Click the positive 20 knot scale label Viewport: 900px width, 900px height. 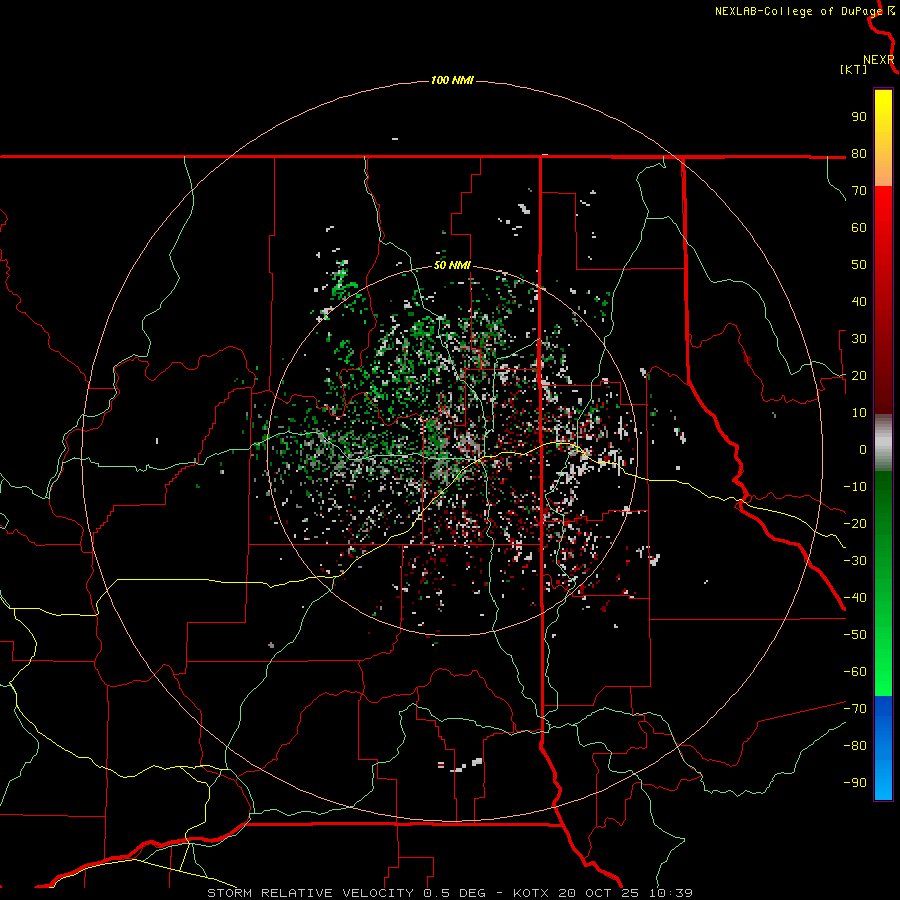[859, 375]
